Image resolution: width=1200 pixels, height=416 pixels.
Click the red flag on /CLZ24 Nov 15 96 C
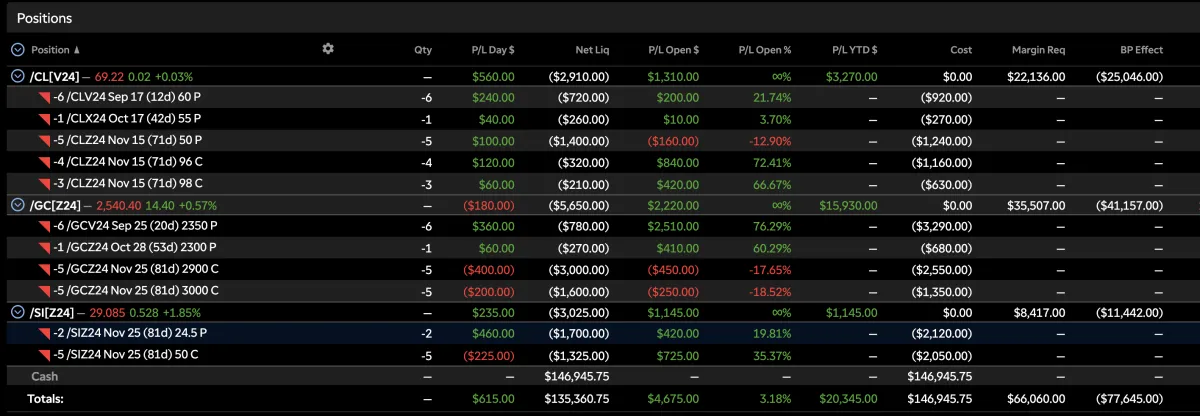44,162
